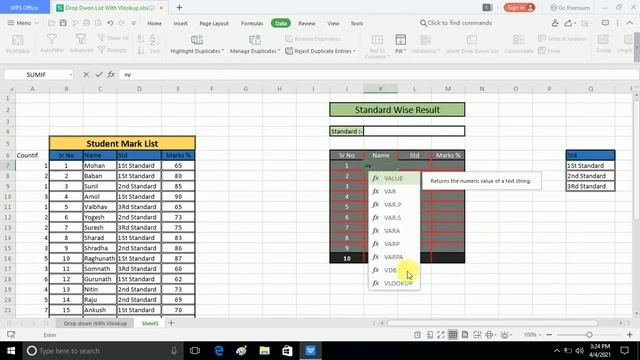
Task: Click zoom out minus icon
Action: [549, 335]
